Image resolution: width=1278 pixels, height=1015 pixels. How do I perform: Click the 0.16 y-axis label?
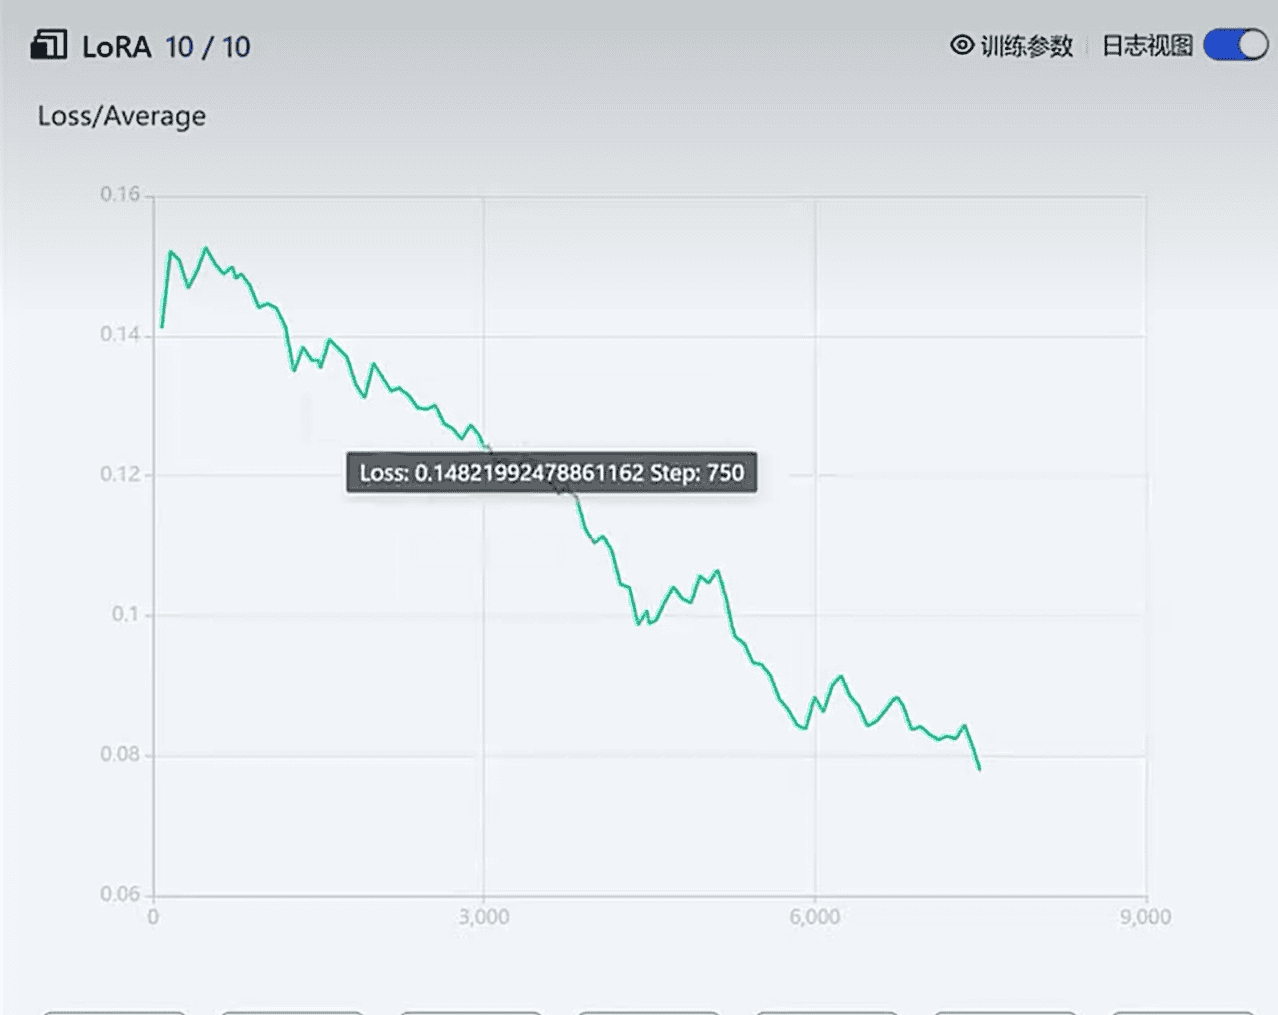[x=120, y=194]
